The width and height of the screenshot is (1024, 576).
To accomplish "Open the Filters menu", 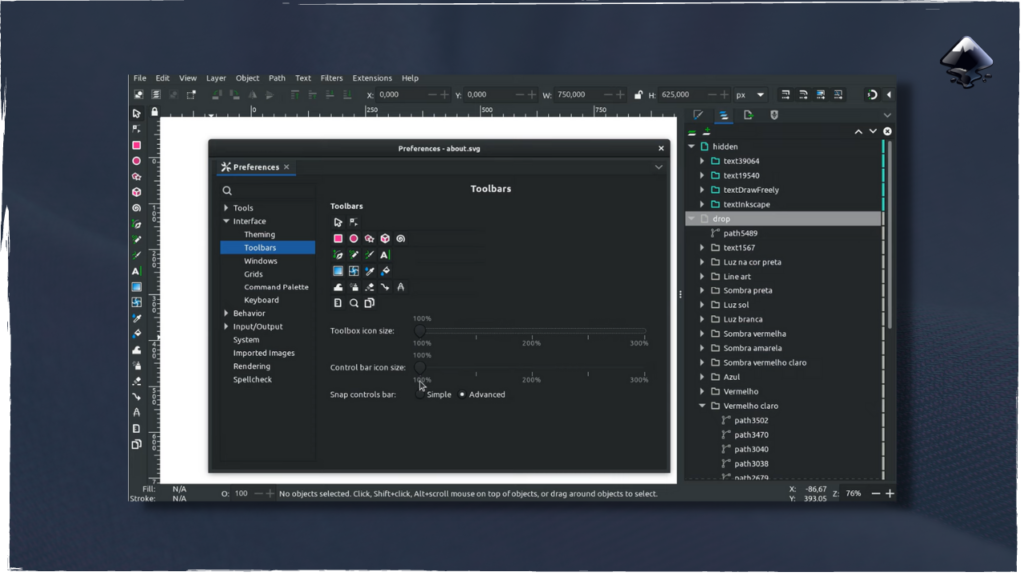I will 332,78.
